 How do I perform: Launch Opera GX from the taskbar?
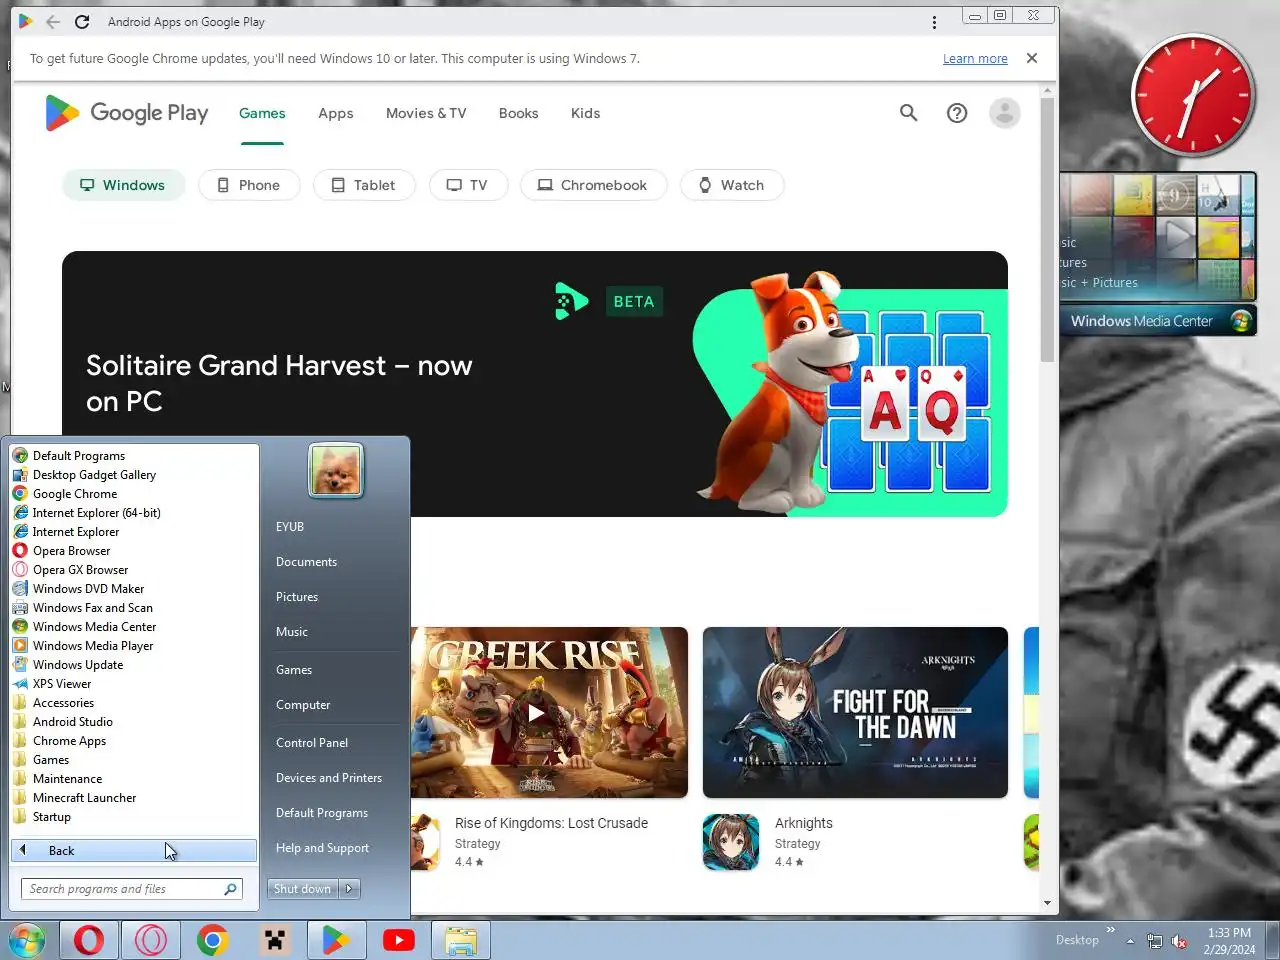click(x=151, y=940)
